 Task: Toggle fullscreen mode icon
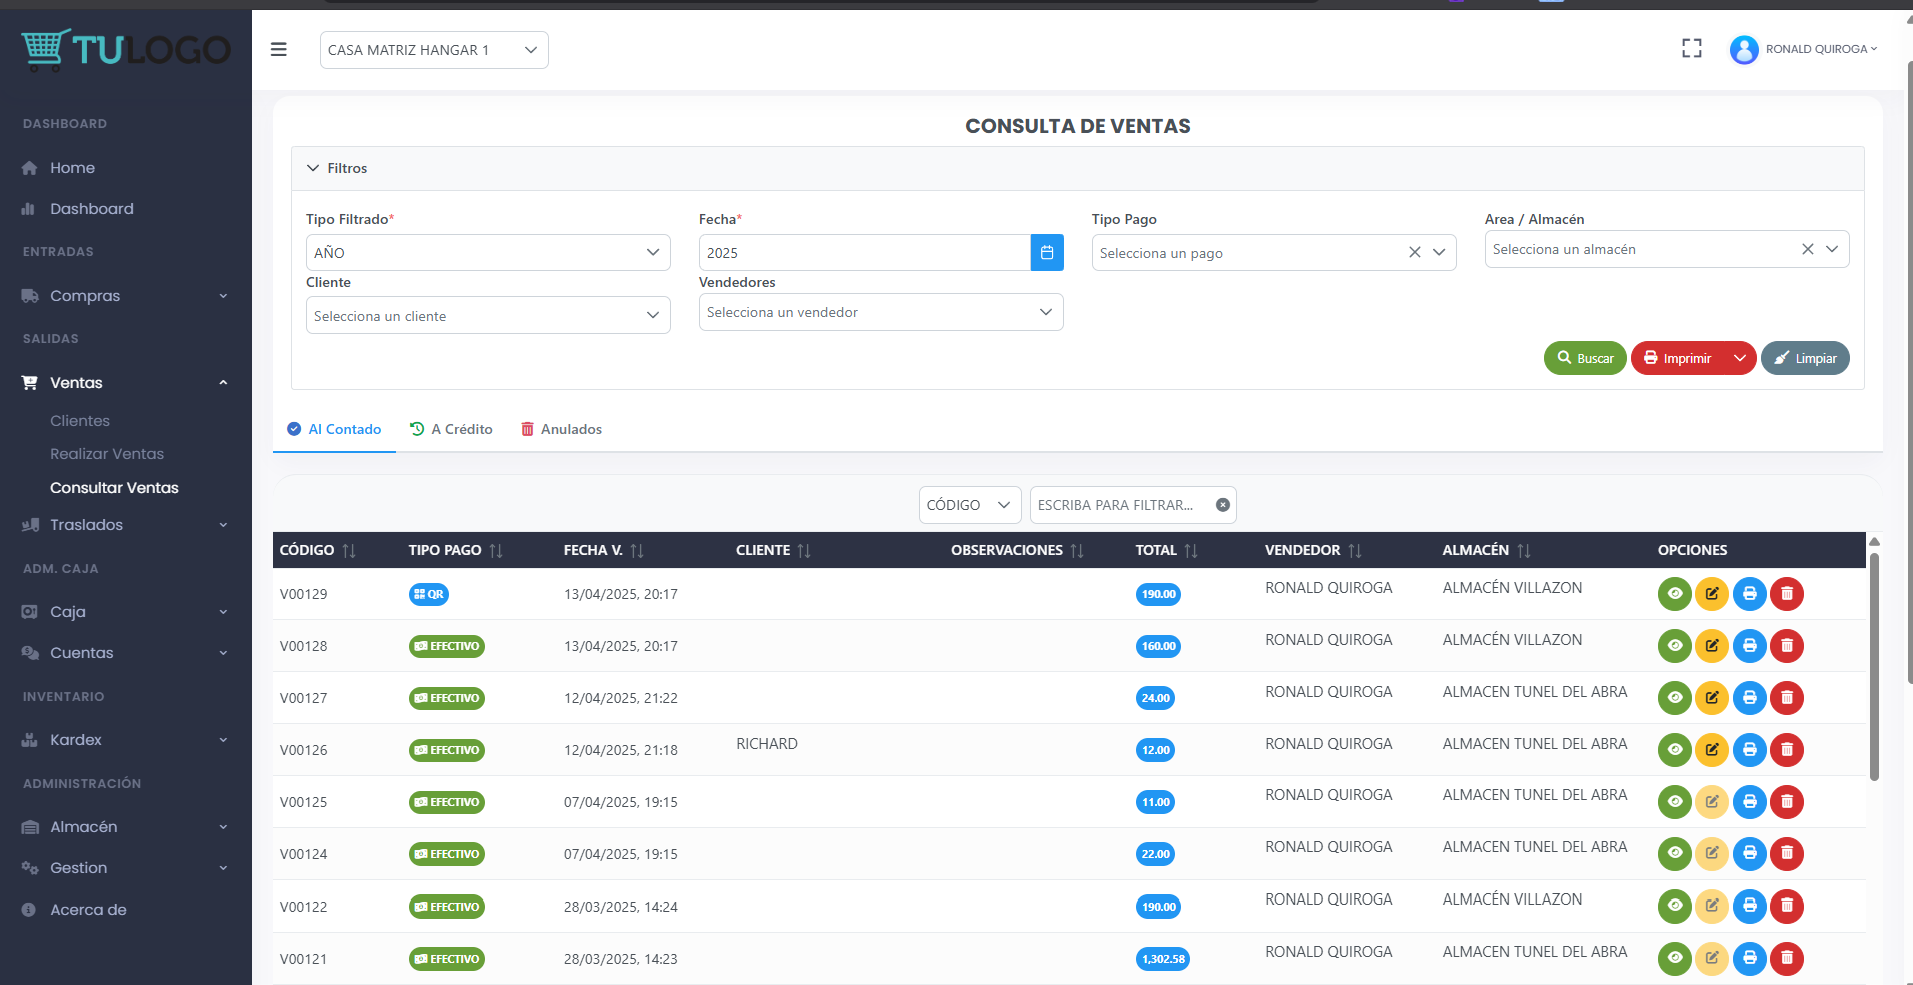[1691, 48]
